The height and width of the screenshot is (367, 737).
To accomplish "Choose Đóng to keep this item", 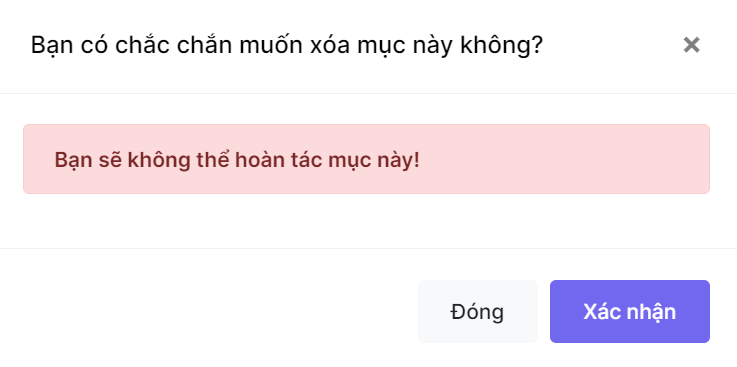I will tap(478, 312).
